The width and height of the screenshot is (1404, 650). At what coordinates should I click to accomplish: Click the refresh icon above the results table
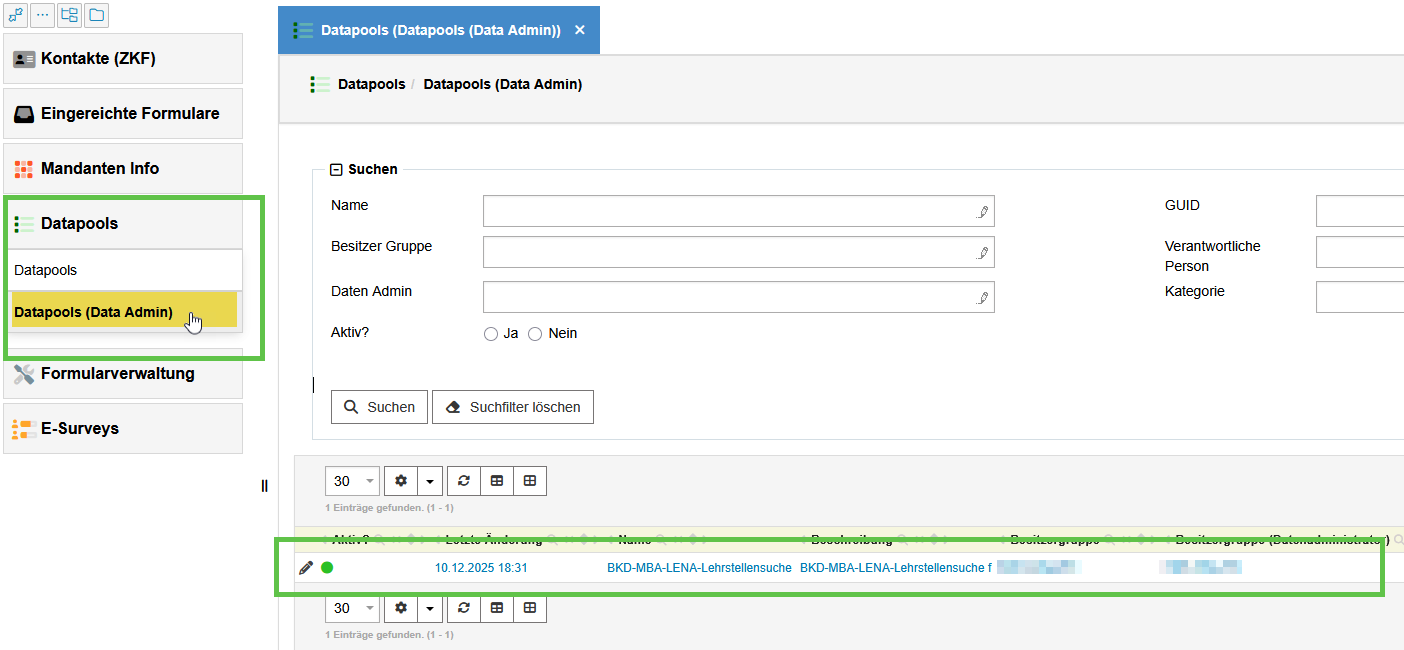coord(463,481)
